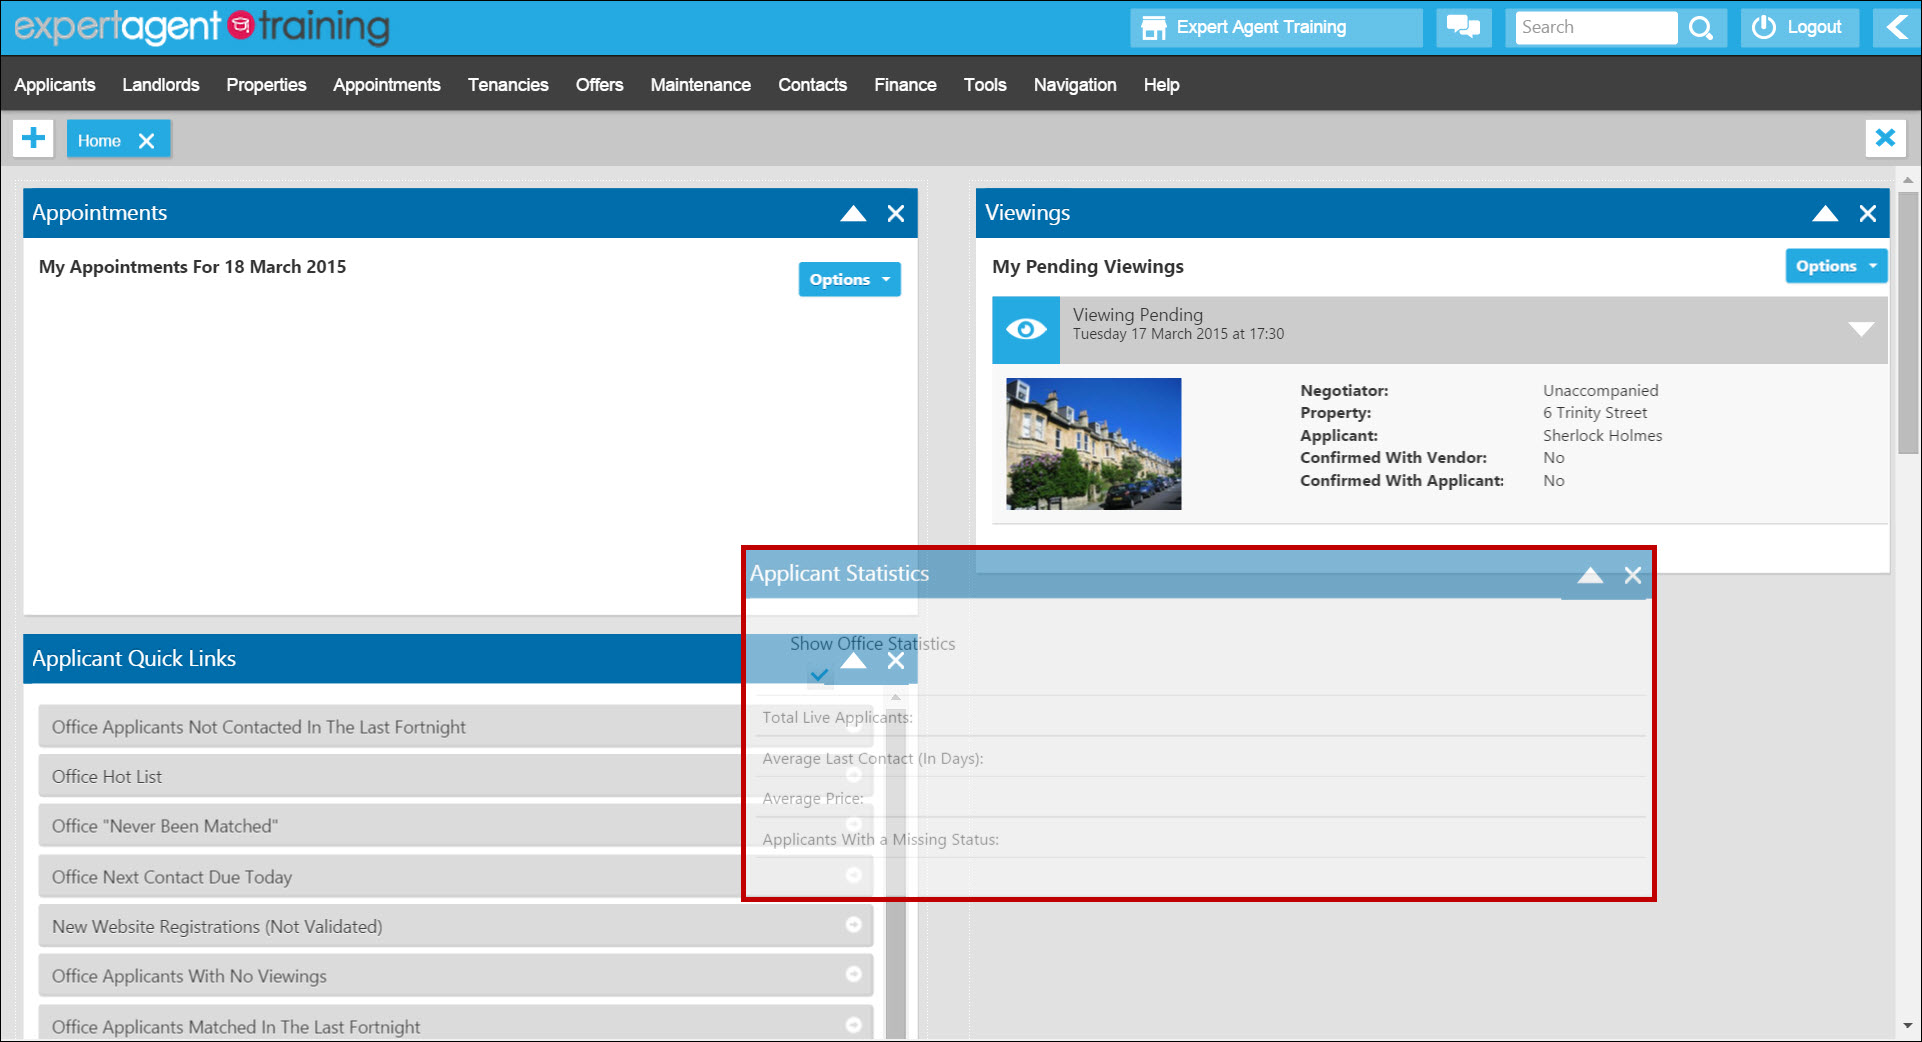The height and width of the screenshot is (1042, 1922).
Task: Log out using the Logout button
Action: coord(1799,28)
